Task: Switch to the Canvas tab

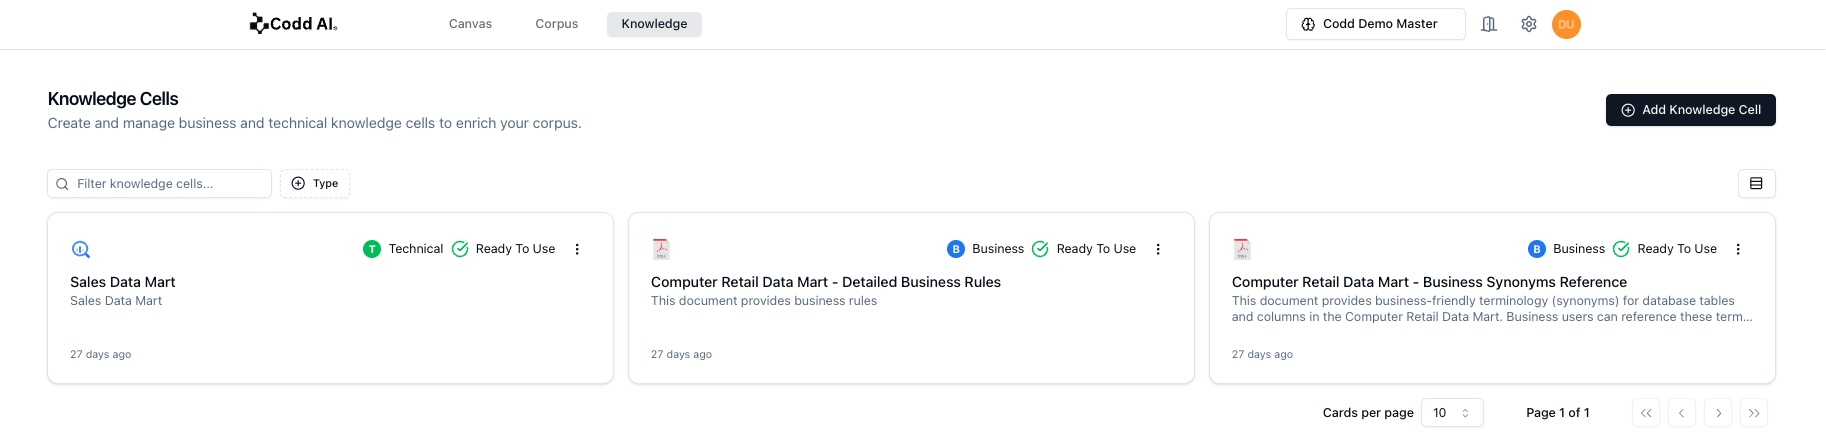Action: point(470,24)
